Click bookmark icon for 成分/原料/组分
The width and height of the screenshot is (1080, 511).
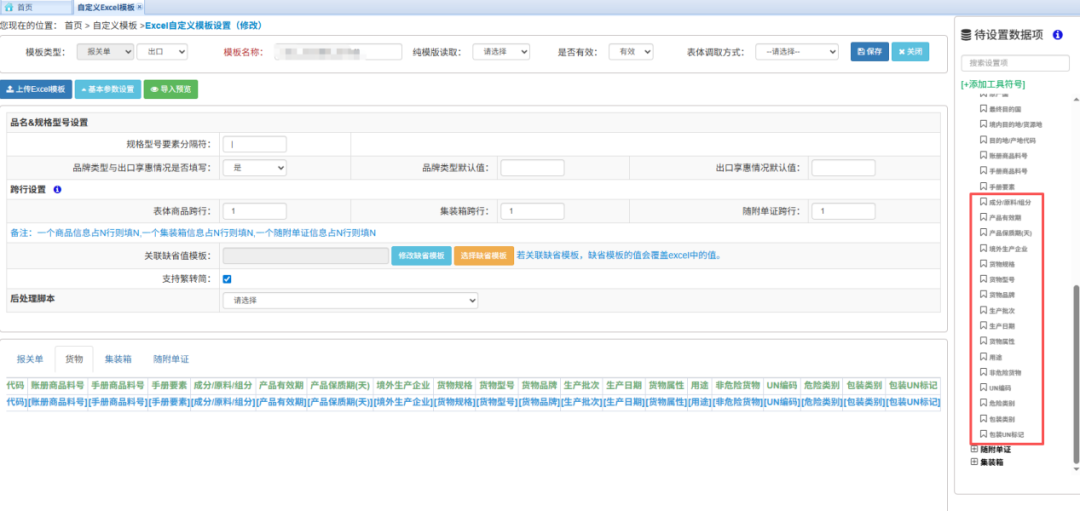983,202
